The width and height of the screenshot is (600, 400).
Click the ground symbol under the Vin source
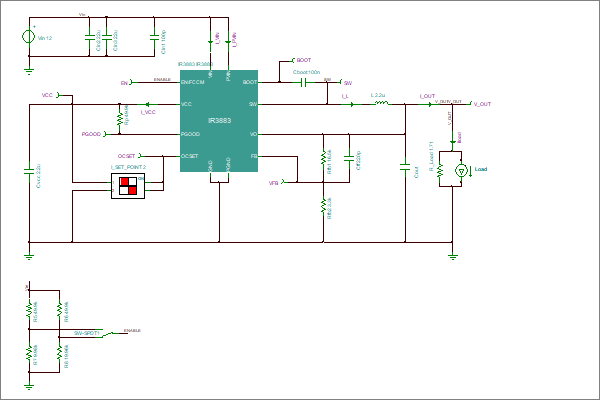[x=29, y=71]
